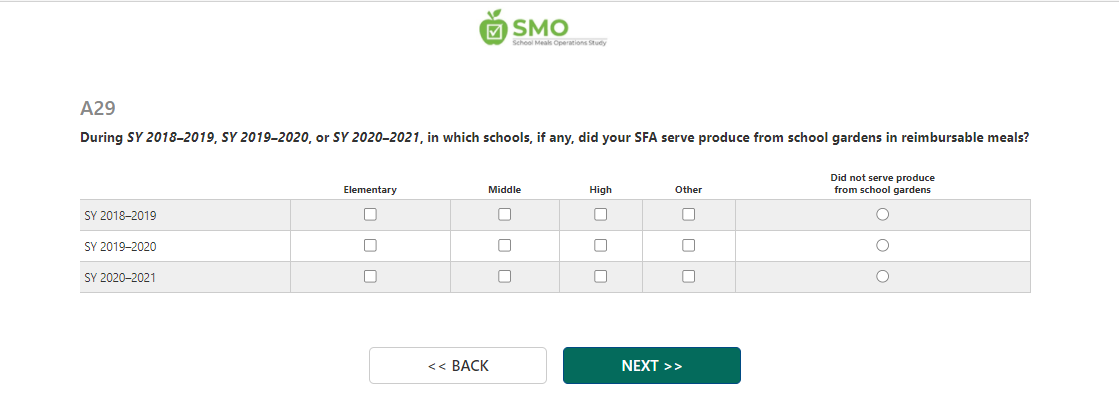Go to the next survey page
This screenshot has height=413, width=1119.
(651, 366)
